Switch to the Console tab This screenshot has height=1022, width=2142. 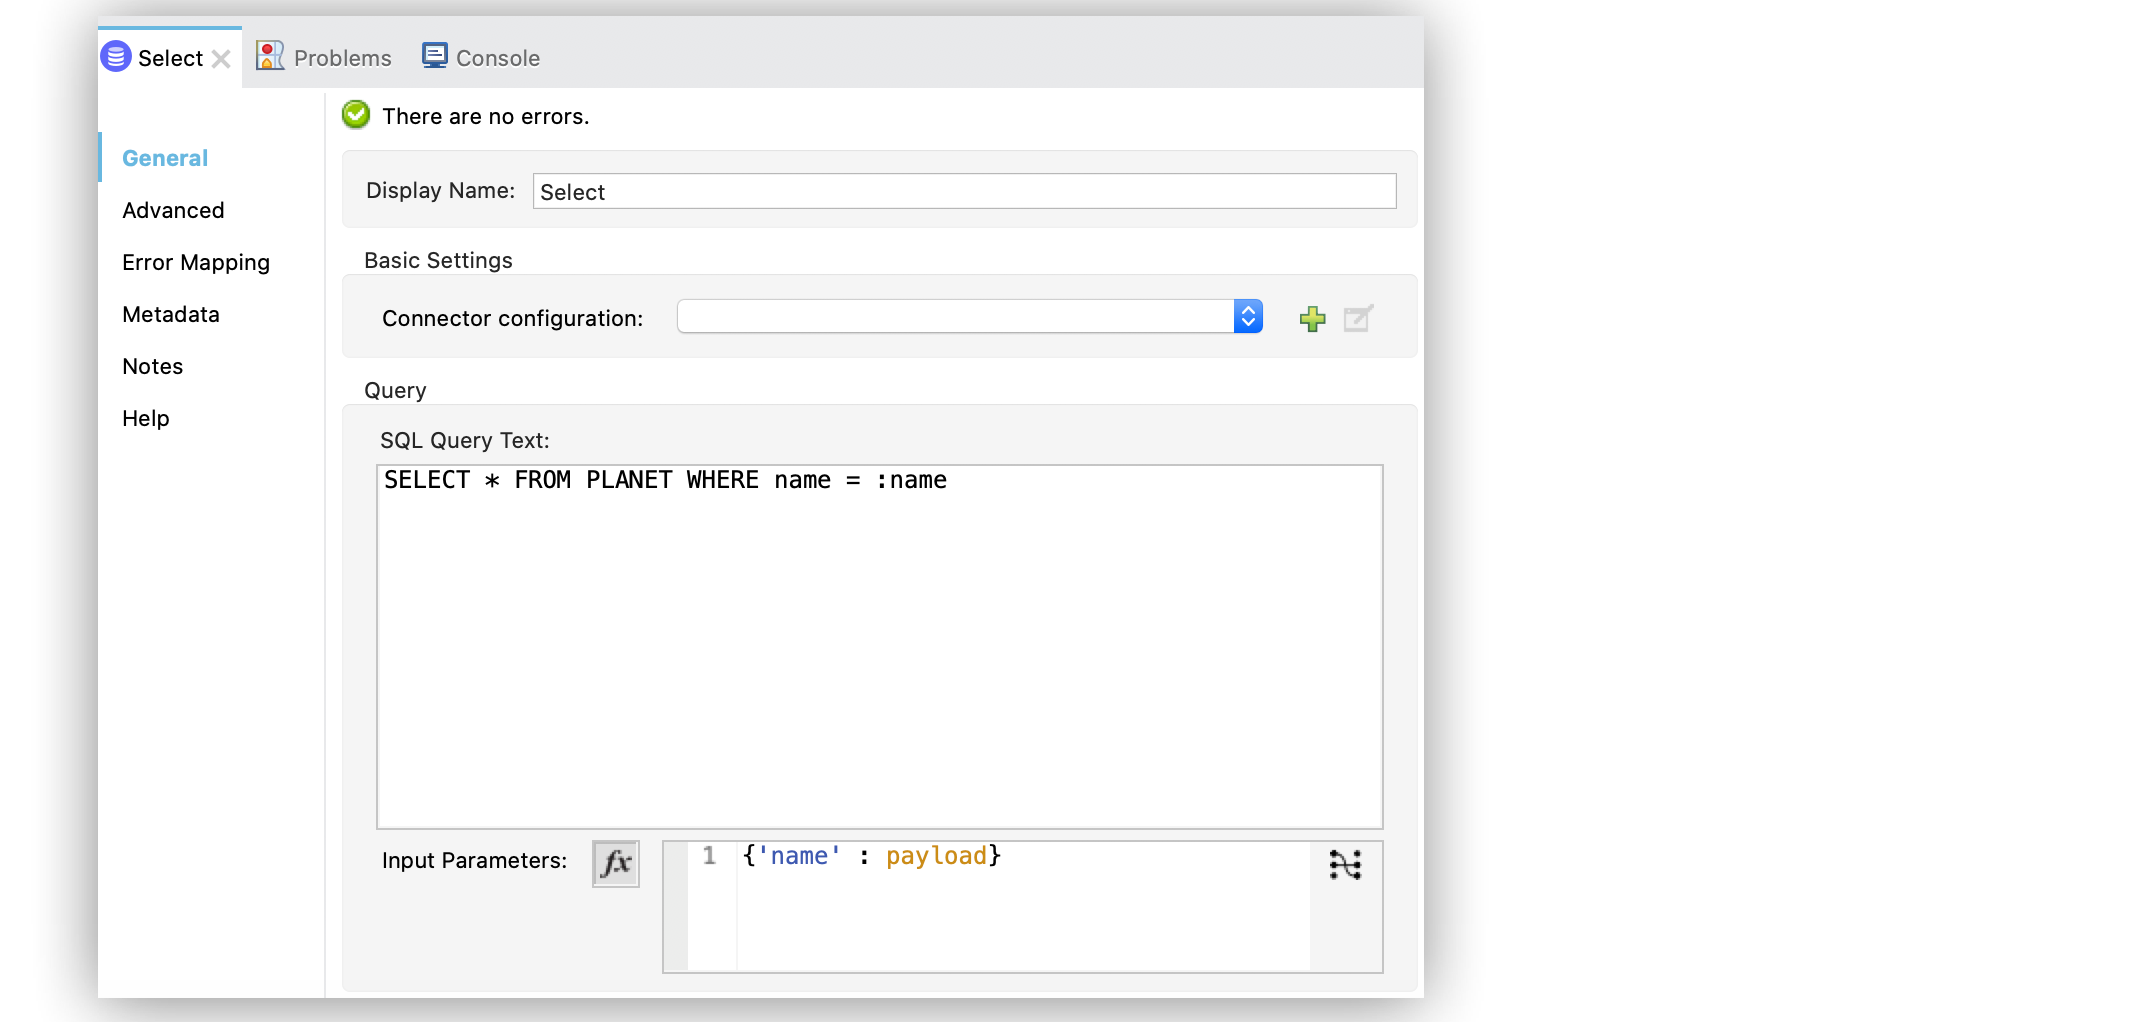[497, 57]
